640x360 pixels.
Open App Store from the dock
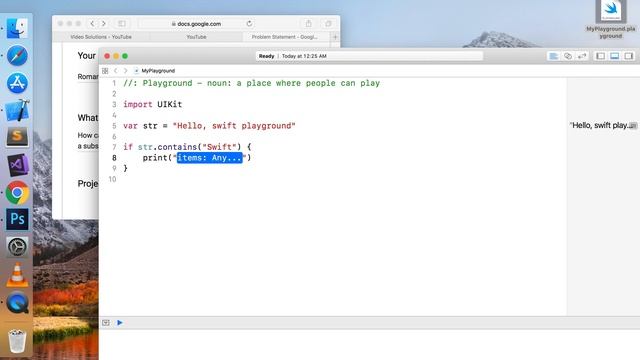[x=17, y=83]
